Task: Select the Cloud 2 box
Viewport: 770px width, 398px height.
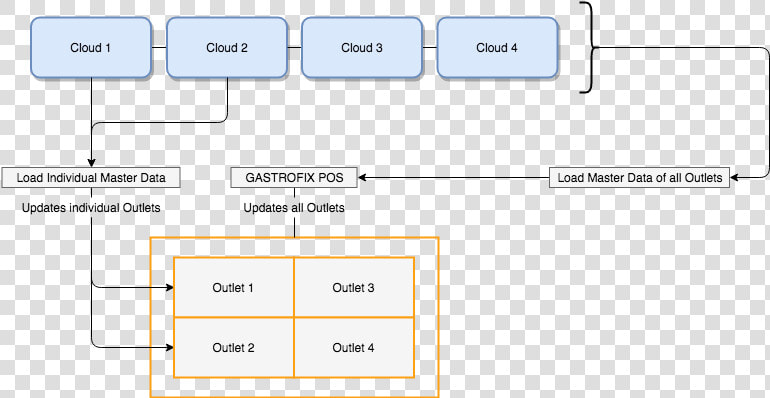Action: [x=227, y=48]
